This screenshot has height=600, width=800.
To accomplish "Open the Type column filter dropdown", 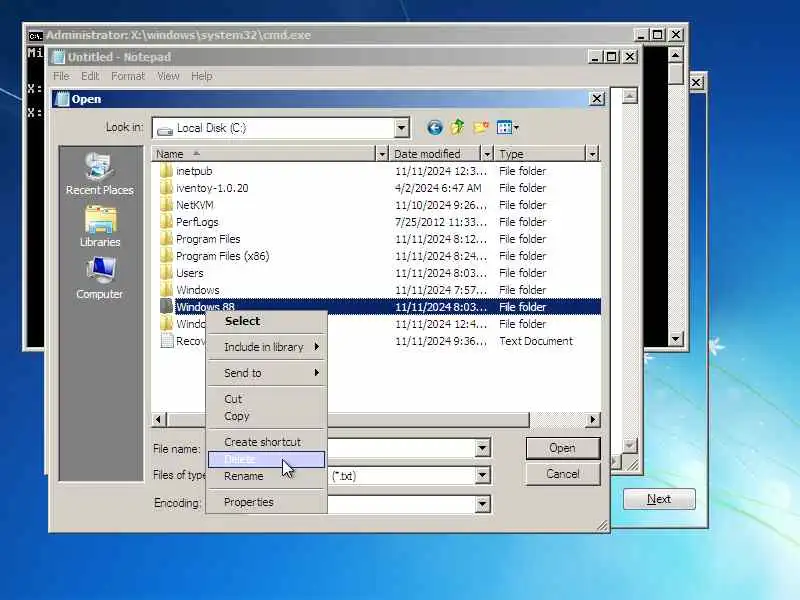I will 592,154.
